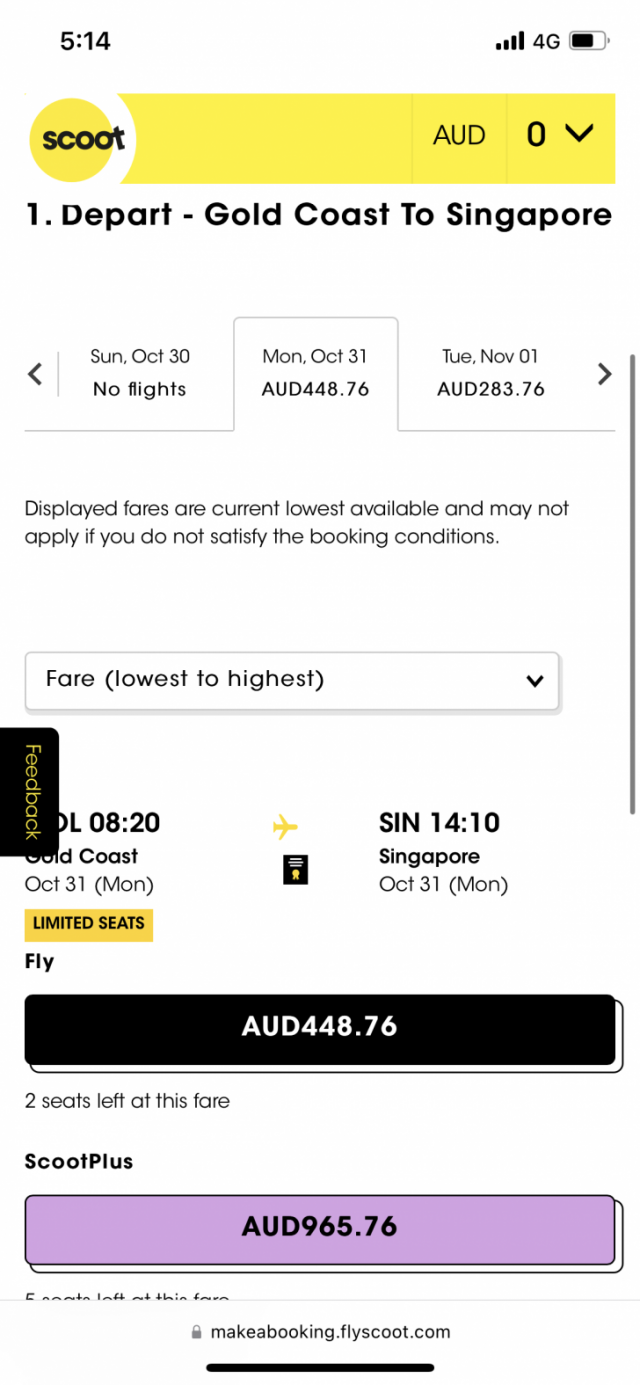The width and height of the screenshot is (640, 1385).
Task: Choose the Fly fare AUD448.76 button
Action: pos(320,1029)
